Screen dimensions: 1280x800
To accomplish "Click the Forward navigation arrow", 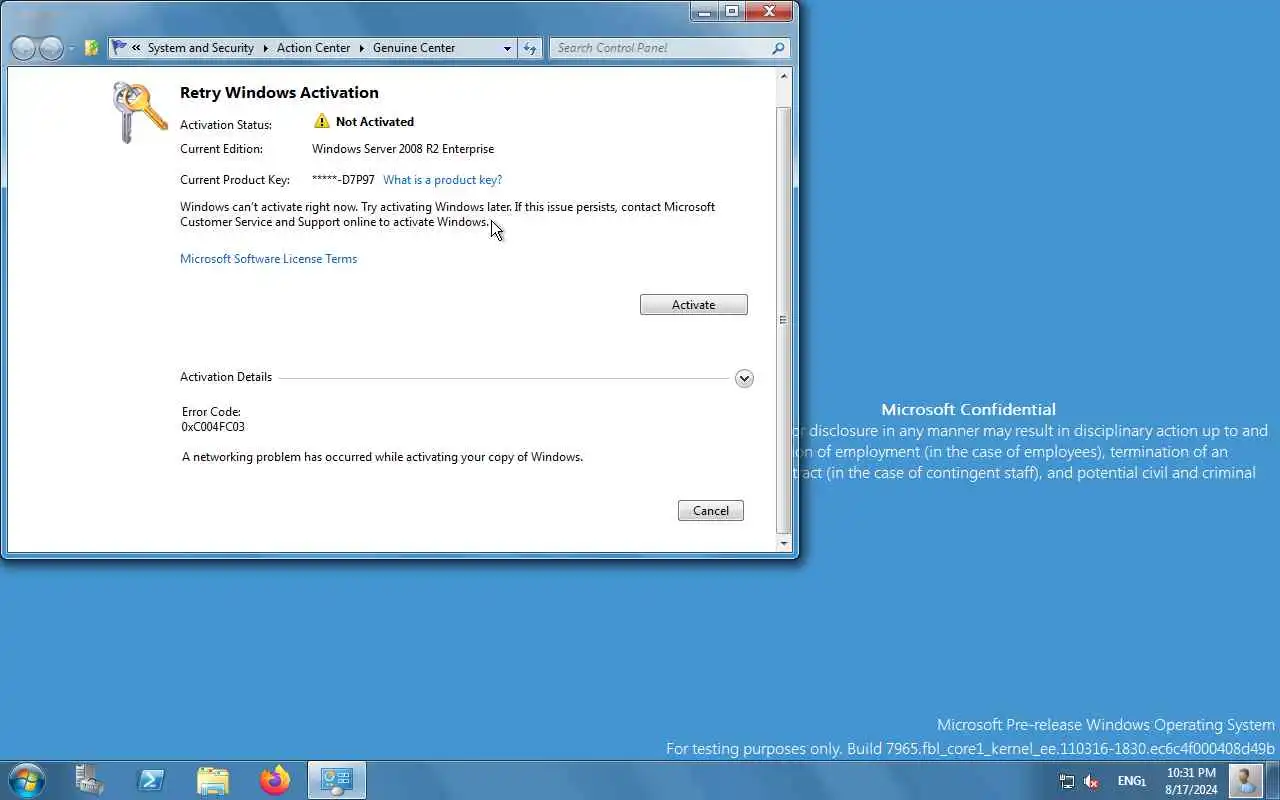I will point(51,48).
